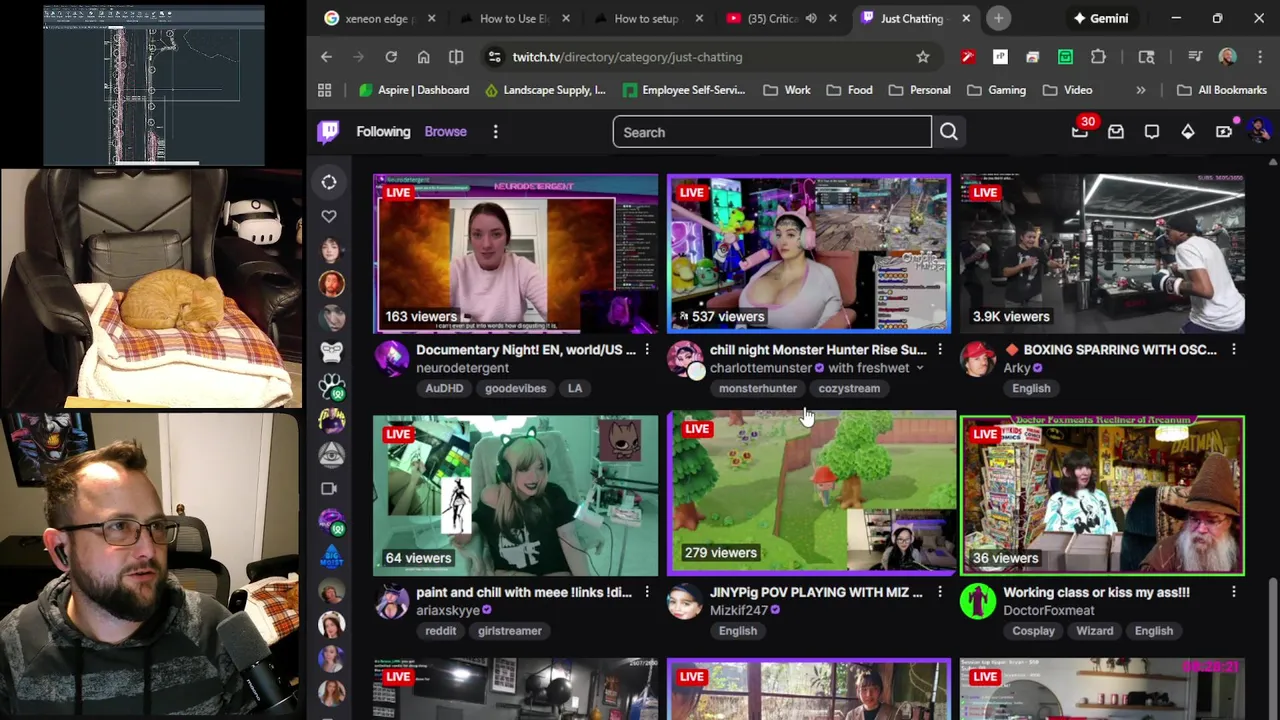This screenshot has height=720, width=1280.
Task: Open new browser tab
Action: pyautogui.click(x=998, y=18)
